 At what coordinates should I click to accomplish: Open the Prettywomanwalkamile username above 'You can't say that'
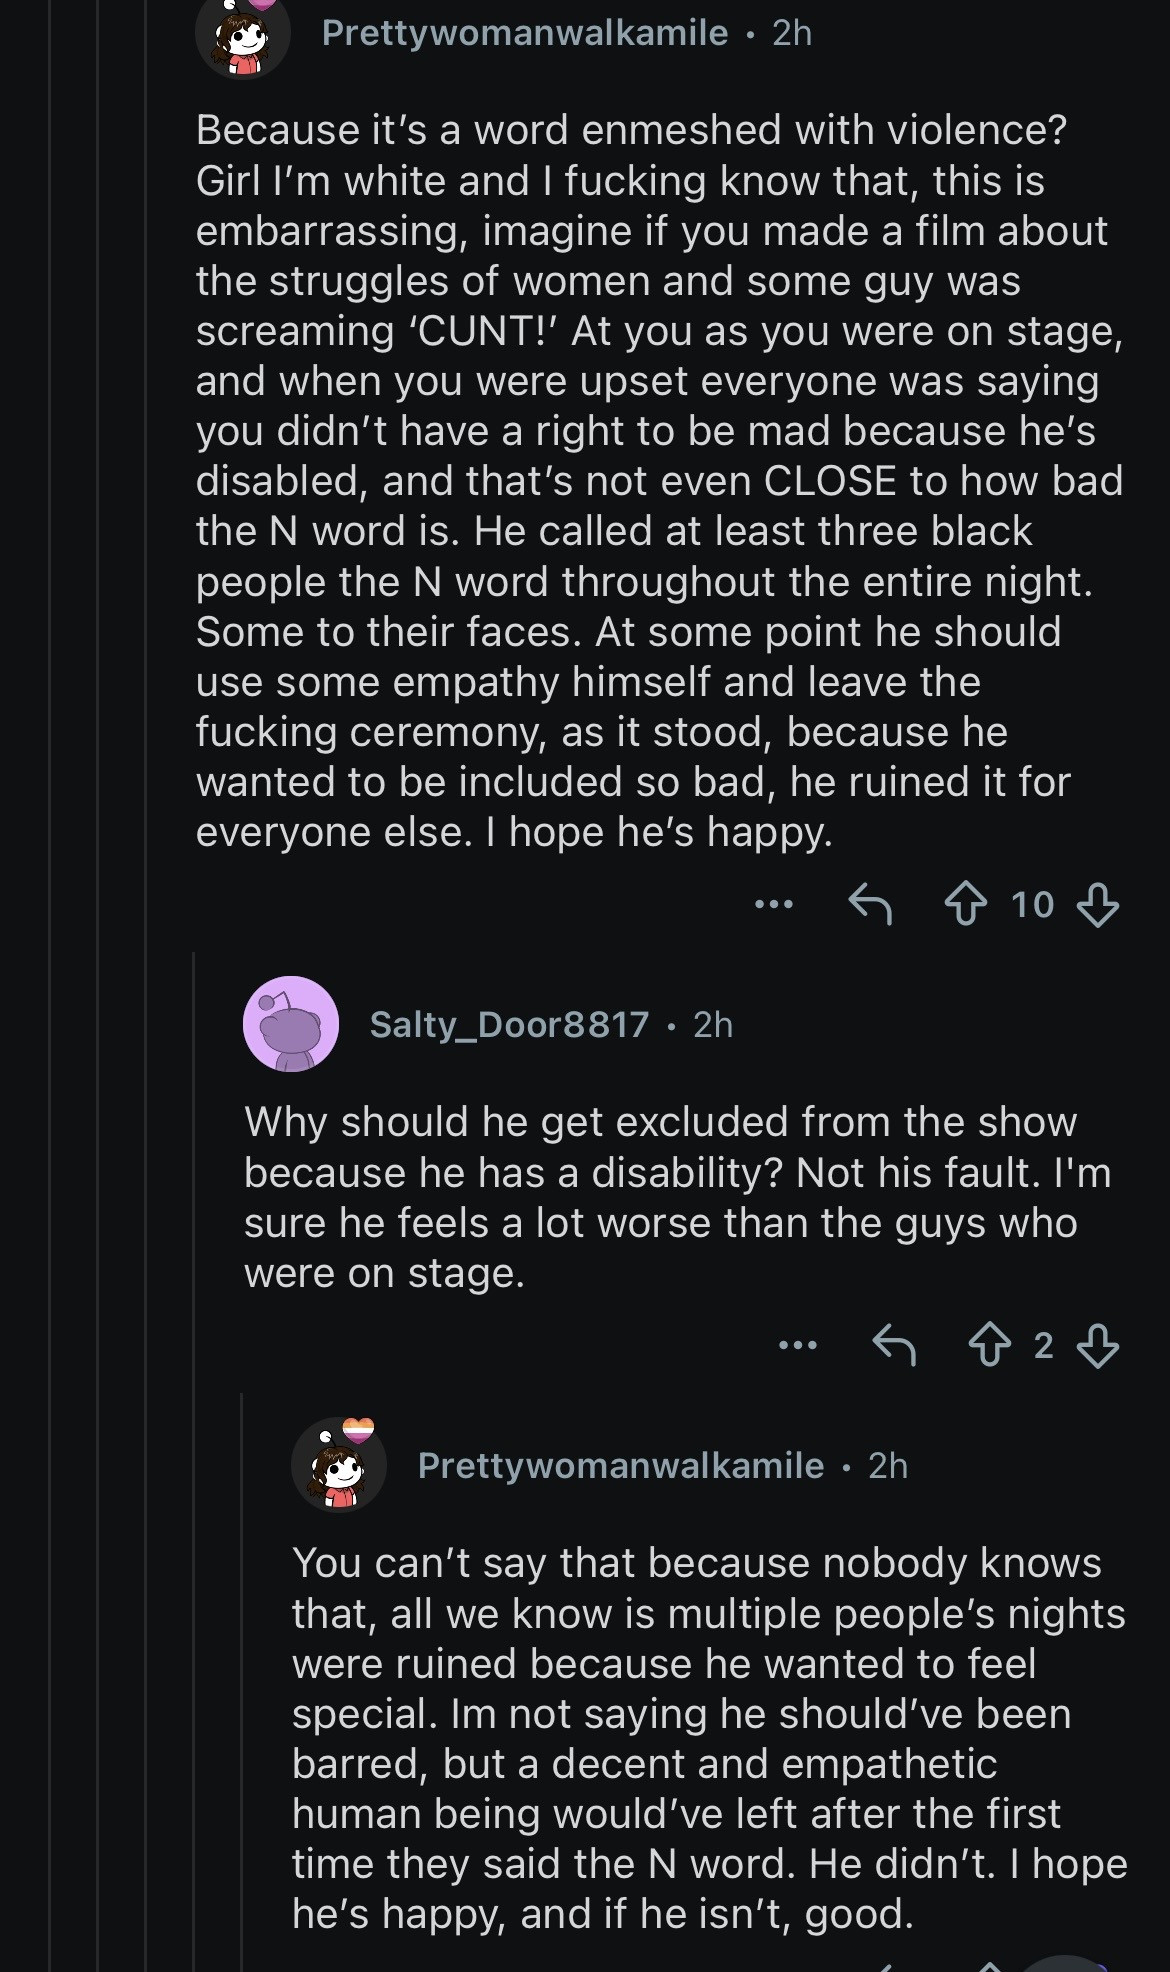click(620, 1465)
